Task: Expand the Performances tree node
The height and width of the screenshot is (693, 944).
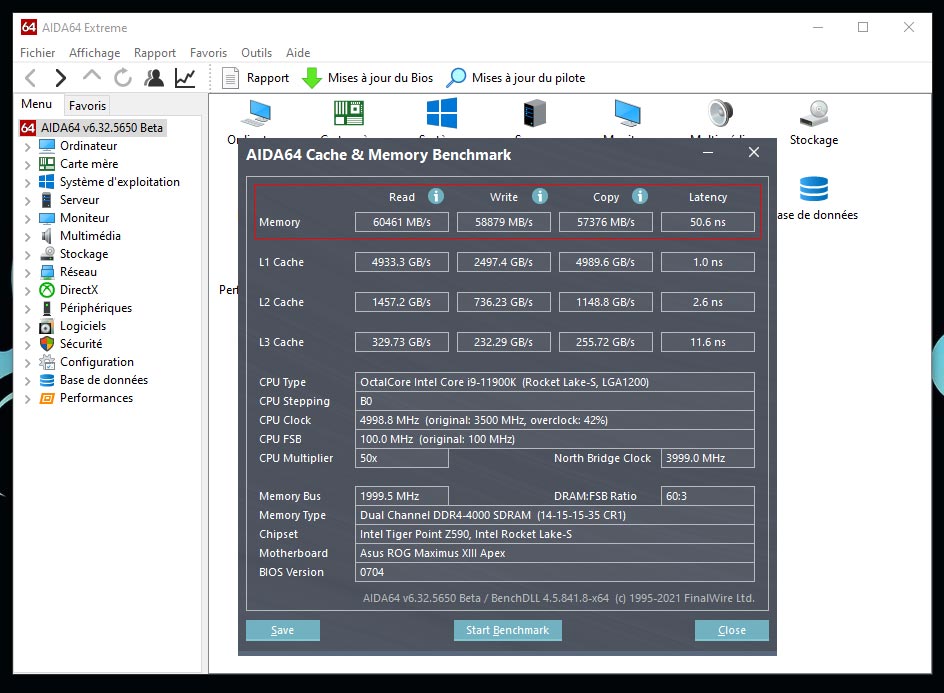Action: pyautogui.click(x=28, y=399)
